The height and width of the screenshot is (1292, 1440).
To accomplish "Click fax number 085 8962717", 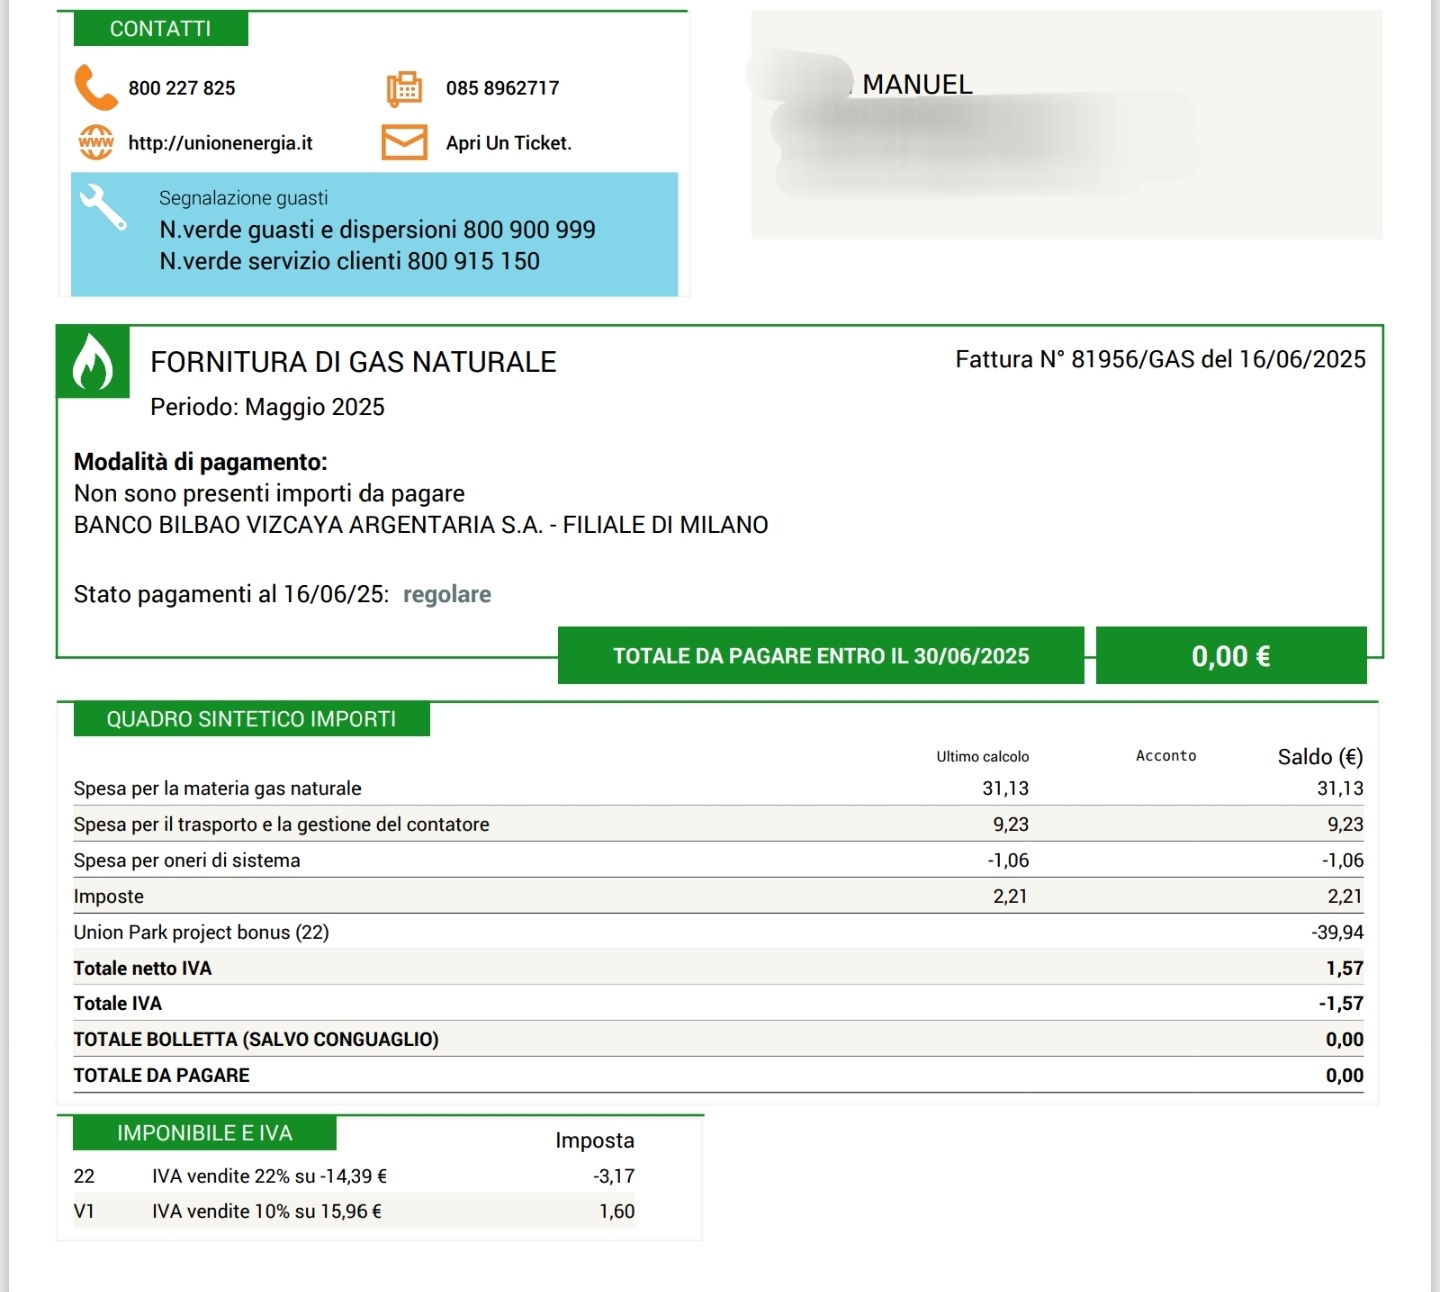I will click(x=503, y=88).
